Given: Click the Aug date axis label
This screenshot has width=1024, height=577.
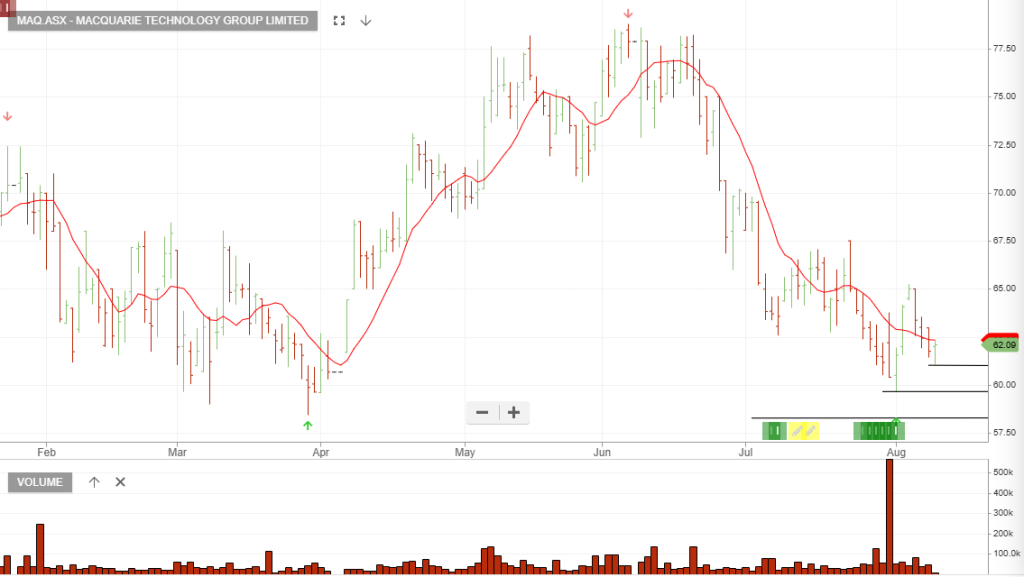Looking at the screenshot, I should coord(897,452).
